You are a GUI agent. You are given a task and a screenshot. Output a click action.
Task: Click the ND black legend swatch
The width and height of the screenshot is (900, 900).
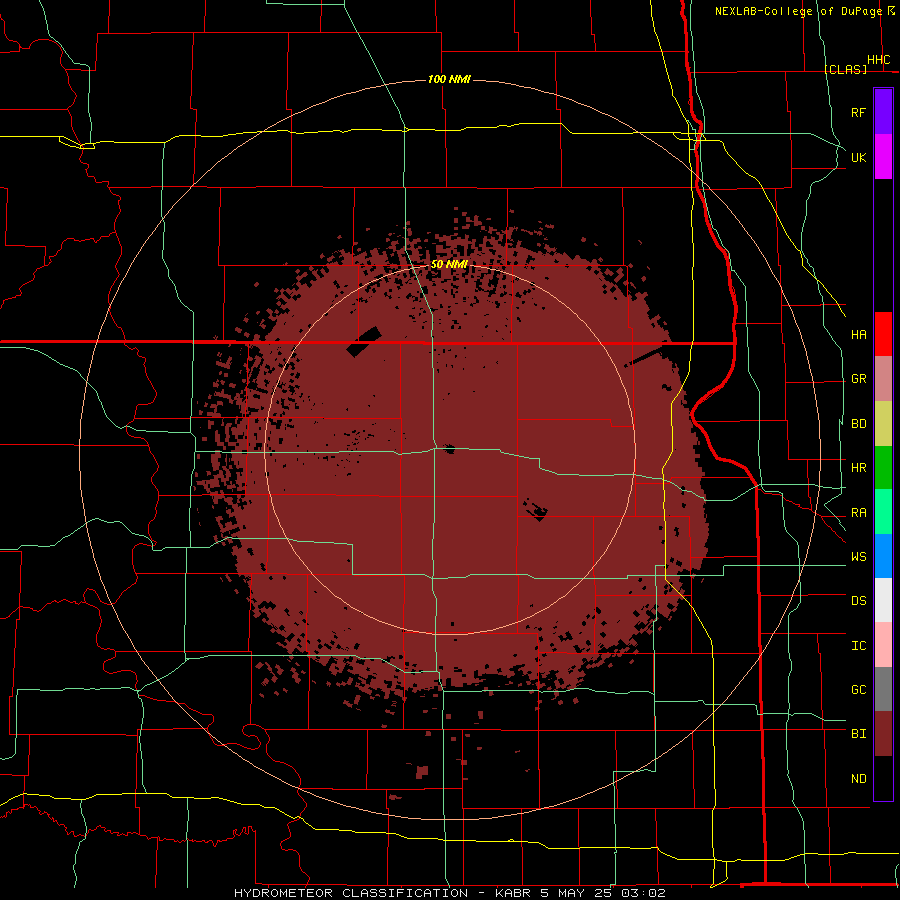point(883,778)
